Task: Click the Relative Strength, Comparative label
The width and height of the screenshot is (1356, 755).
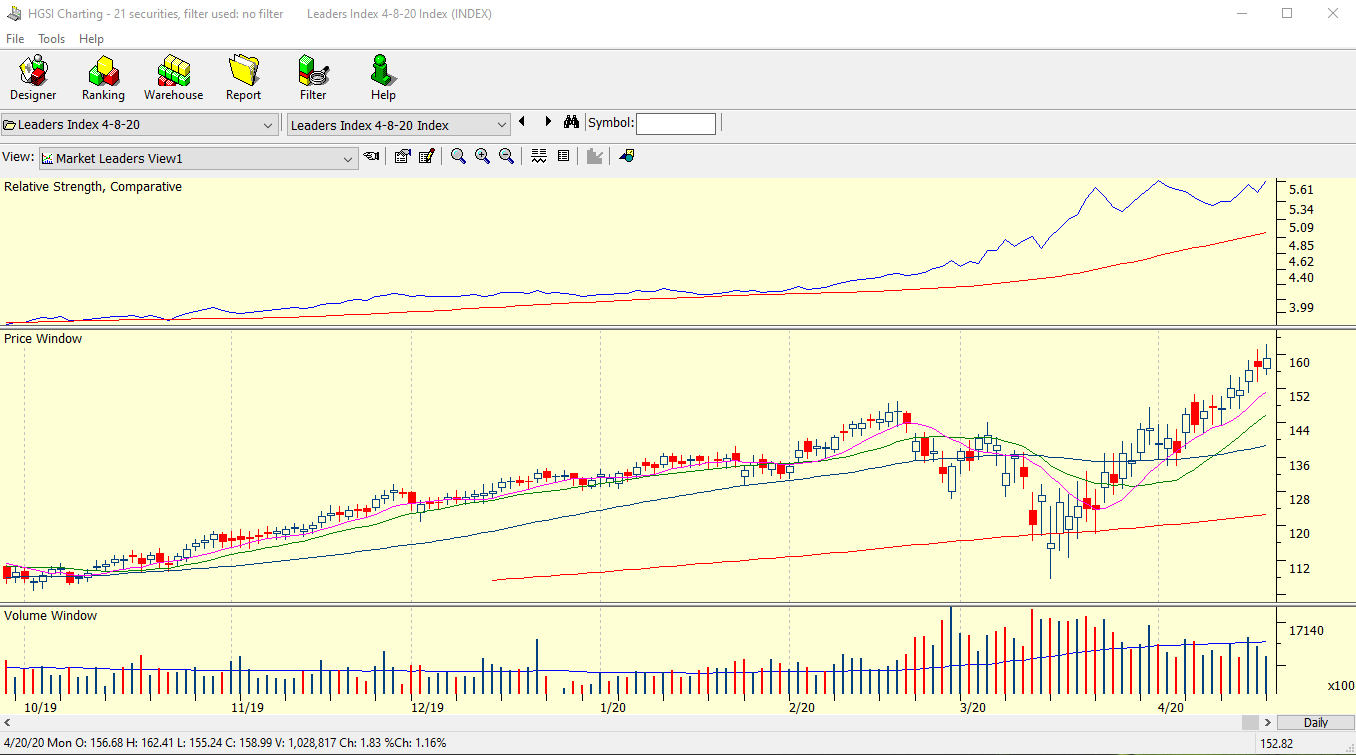Action: coord(93,187)
